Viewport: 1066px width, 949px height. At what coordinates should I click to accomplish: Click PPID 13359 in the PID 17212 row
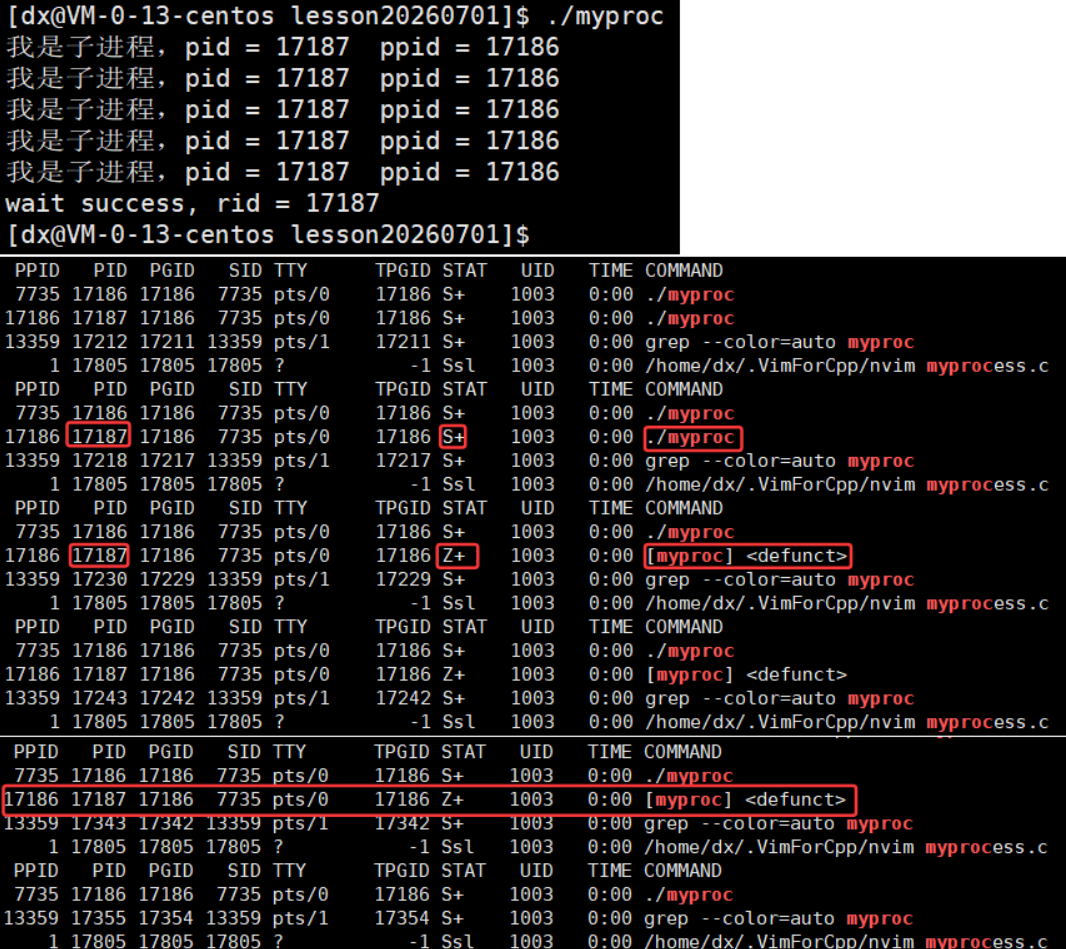(32, 342)
